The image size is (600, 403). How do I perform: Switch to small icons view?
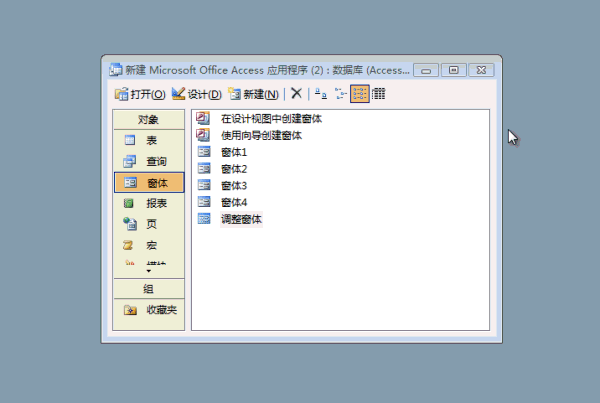tap(340, 94)
